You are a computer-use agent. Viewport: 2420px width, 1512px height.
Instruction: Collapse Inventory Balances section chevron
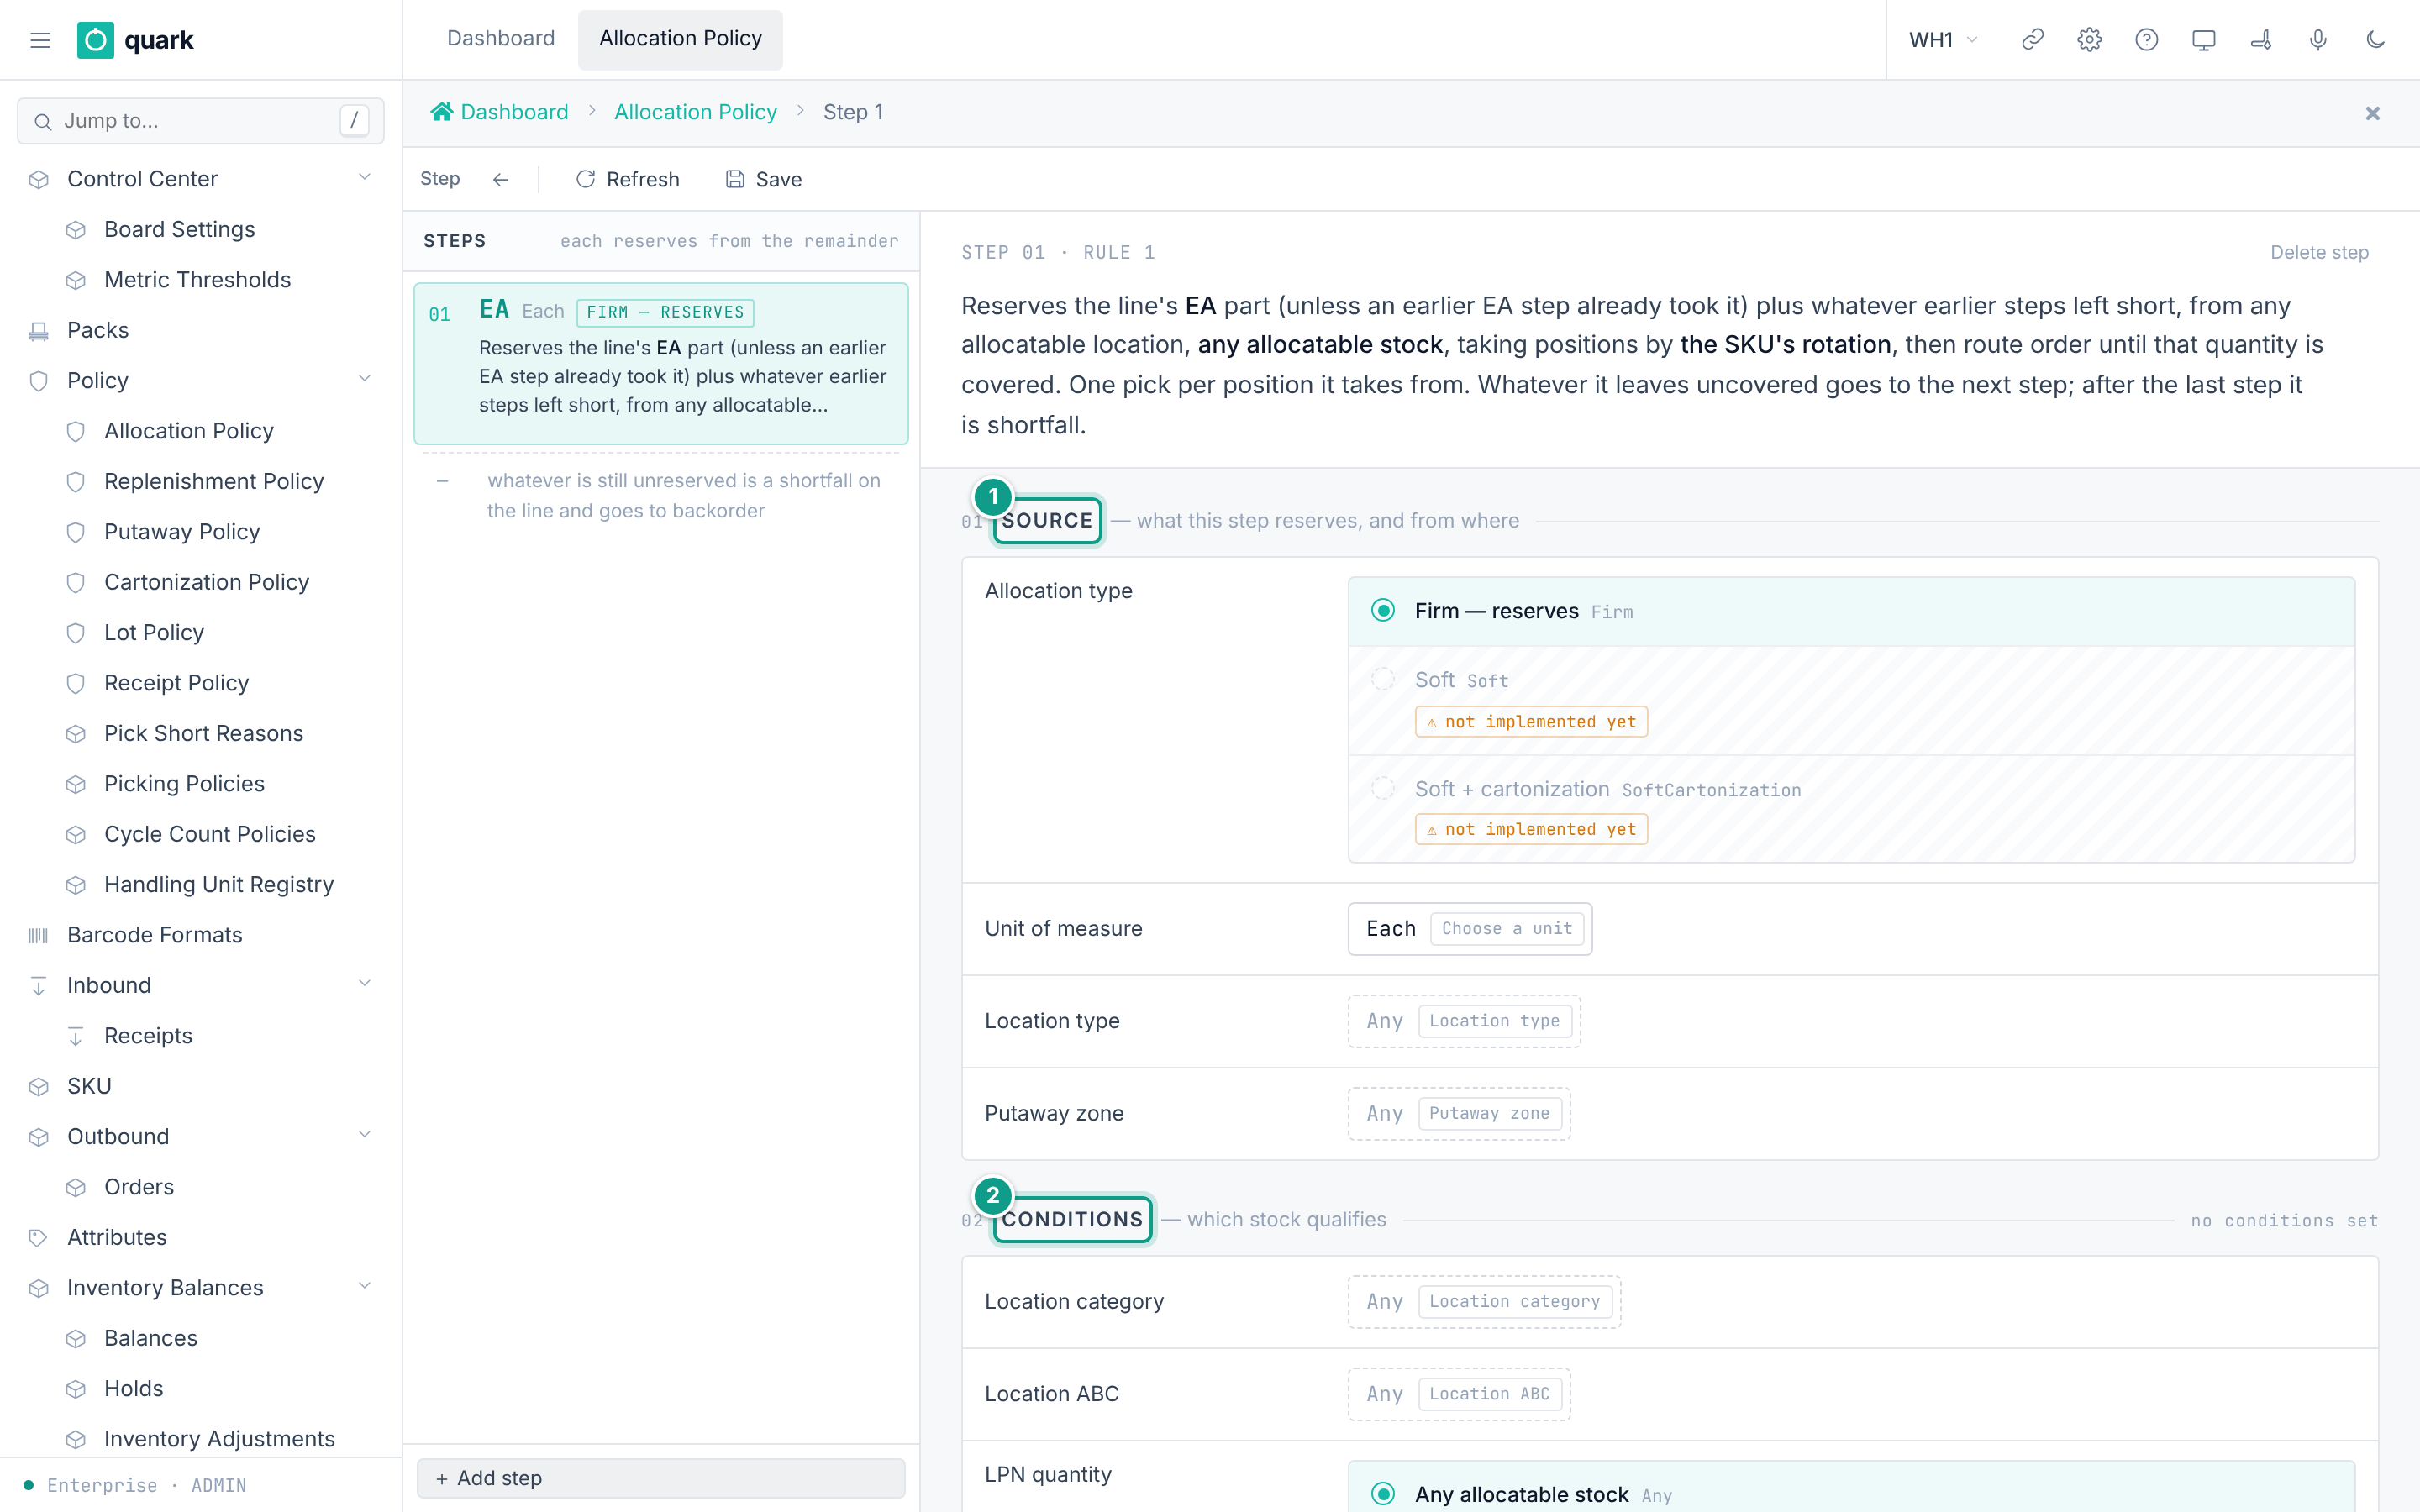coord(364,1286)
